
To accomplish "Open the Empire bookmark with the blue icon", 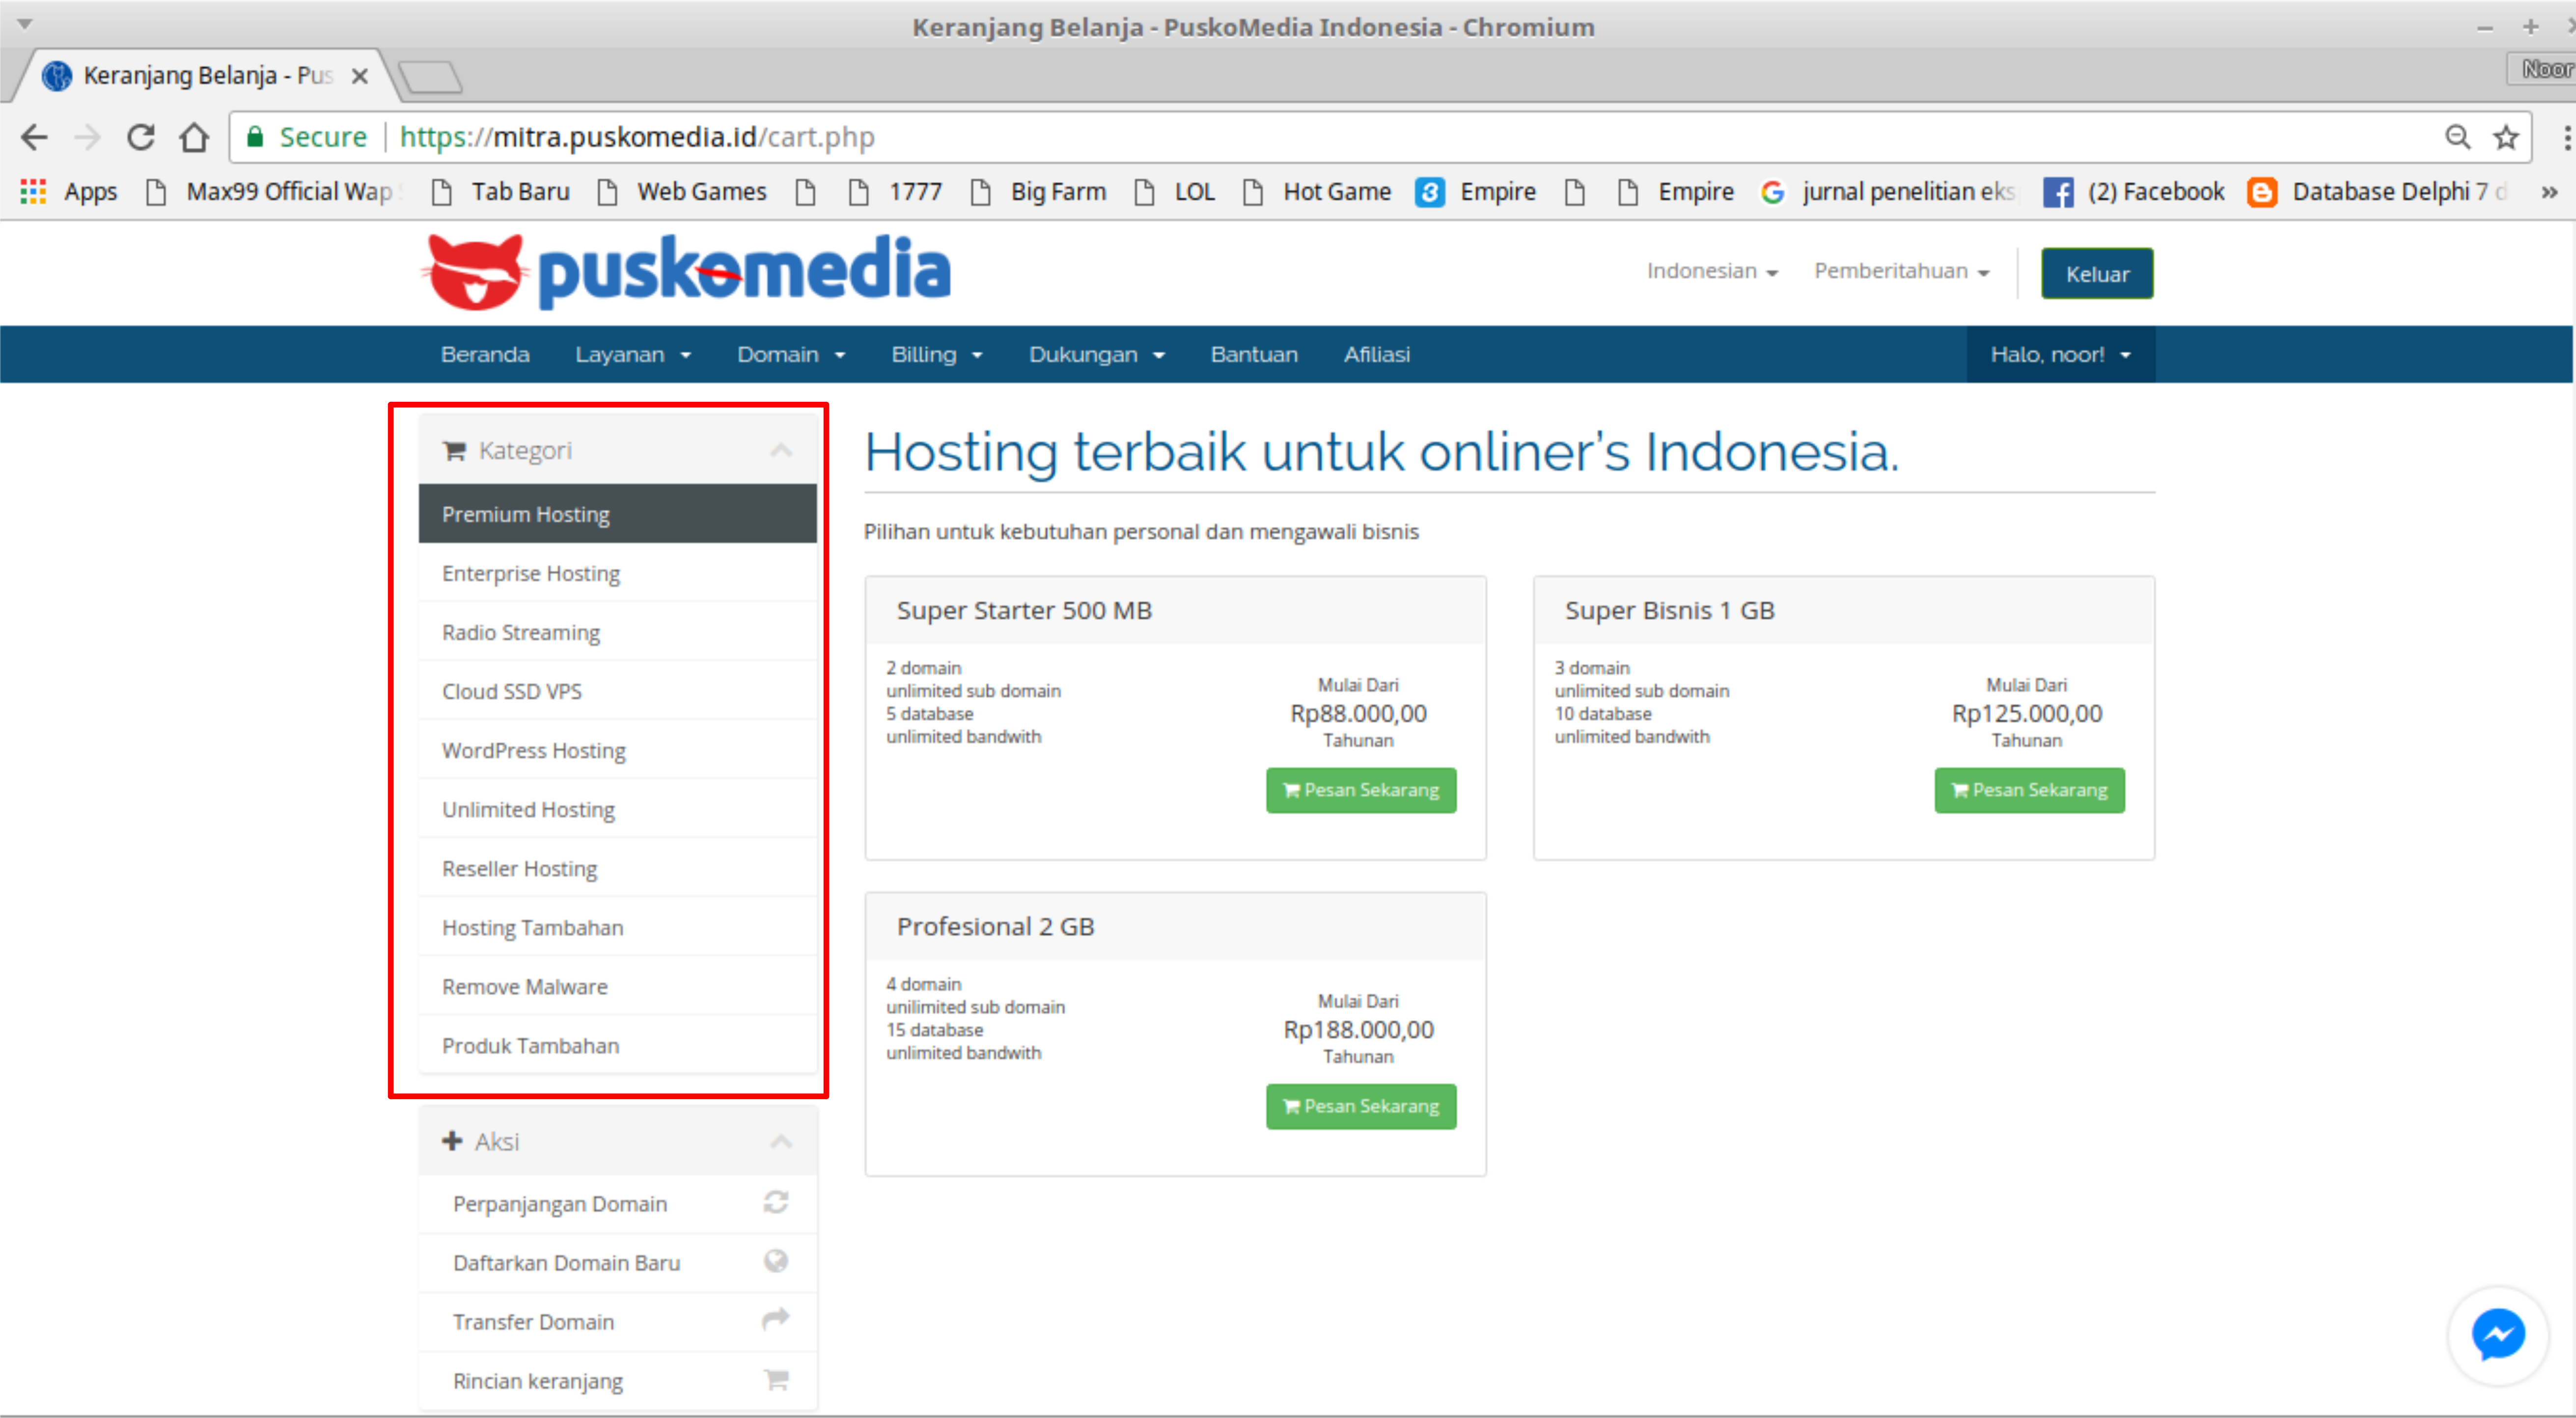I will (1476, 191).
